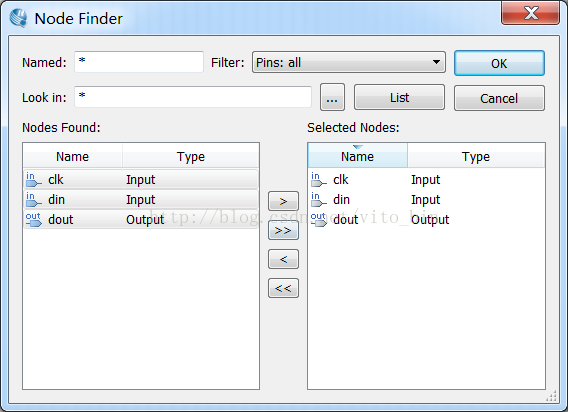This screenshot has height=412, width=568.
Task: Add selected node with the > button
Action: pyautogui.click(x=283, y=201)
